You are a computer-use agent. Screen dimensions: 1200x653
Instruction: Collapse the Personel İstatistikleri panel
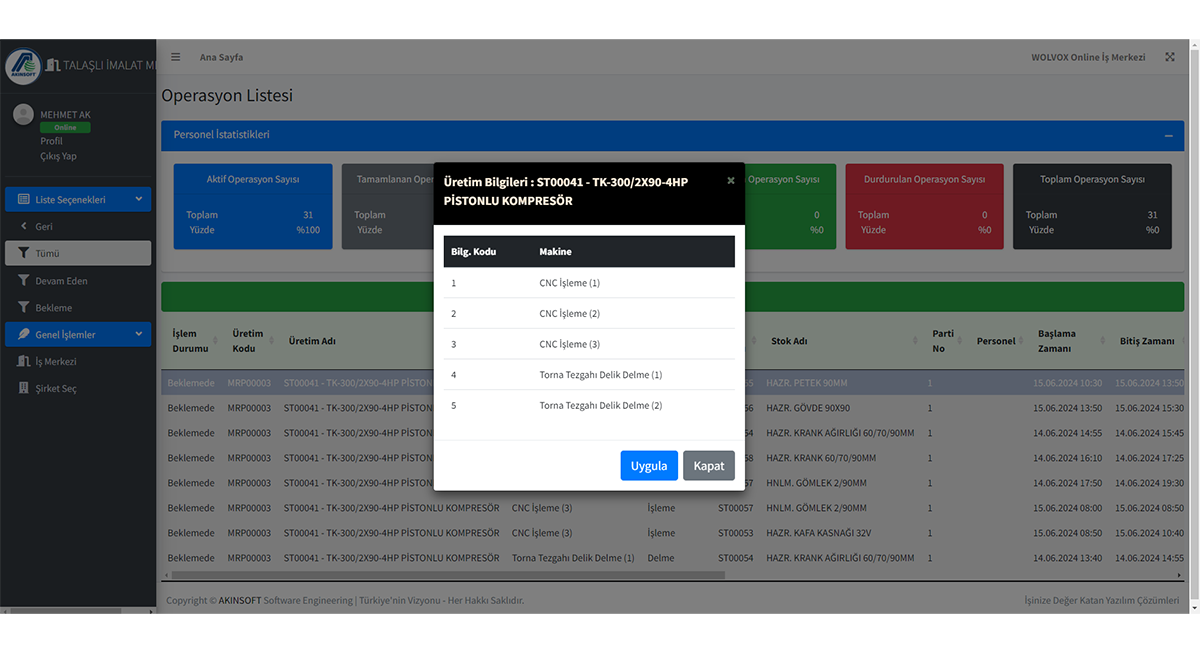1168,135
